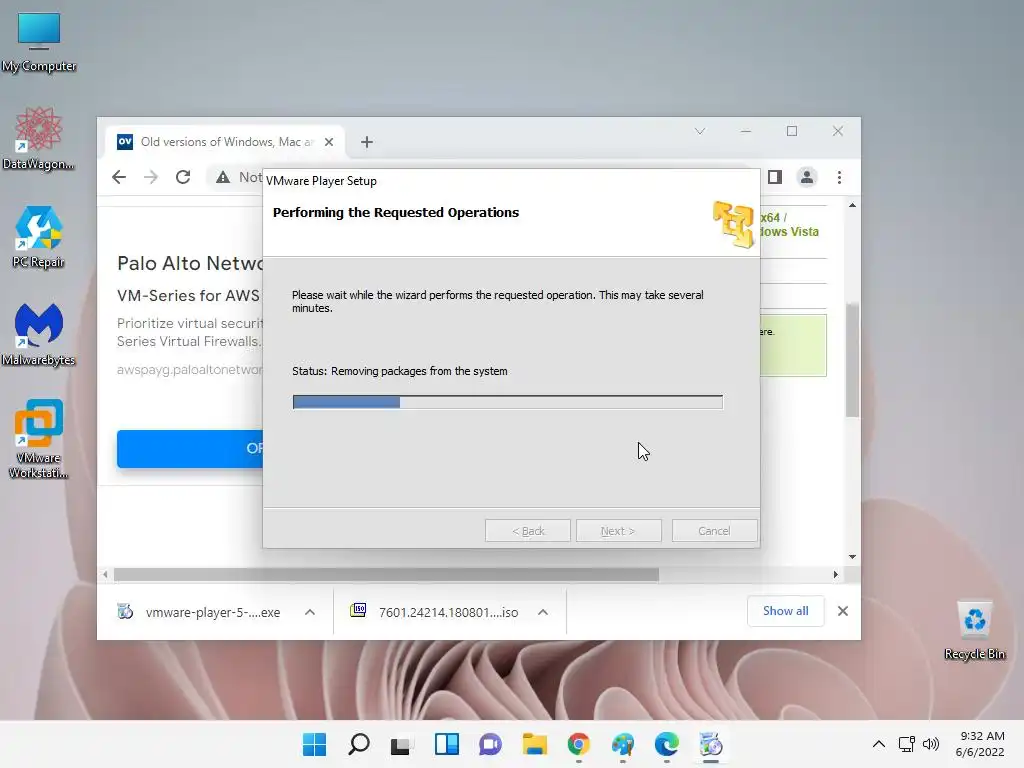The width and height of the screenshot is (1024, 768).
Task: Expand the 7601 iso download options
Action: pos(543,612)
